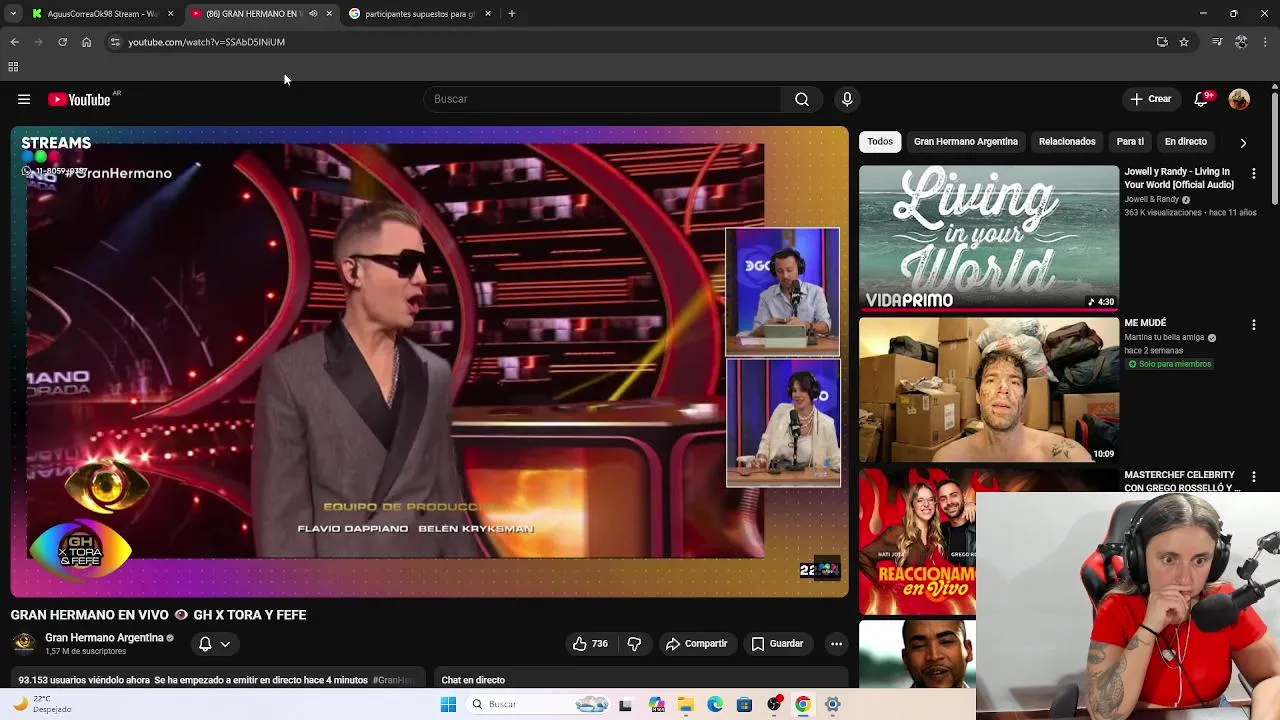Click the Reaccionamos en Vivo thumbnail
Screen dimensions: 1280x720
pos(917,542)
